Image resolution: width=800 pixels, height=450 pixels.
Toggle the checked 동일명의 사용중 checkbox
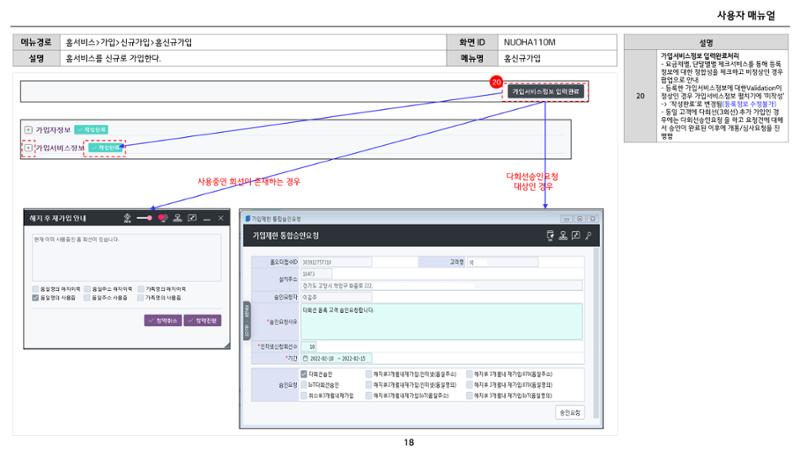[35, 297]
